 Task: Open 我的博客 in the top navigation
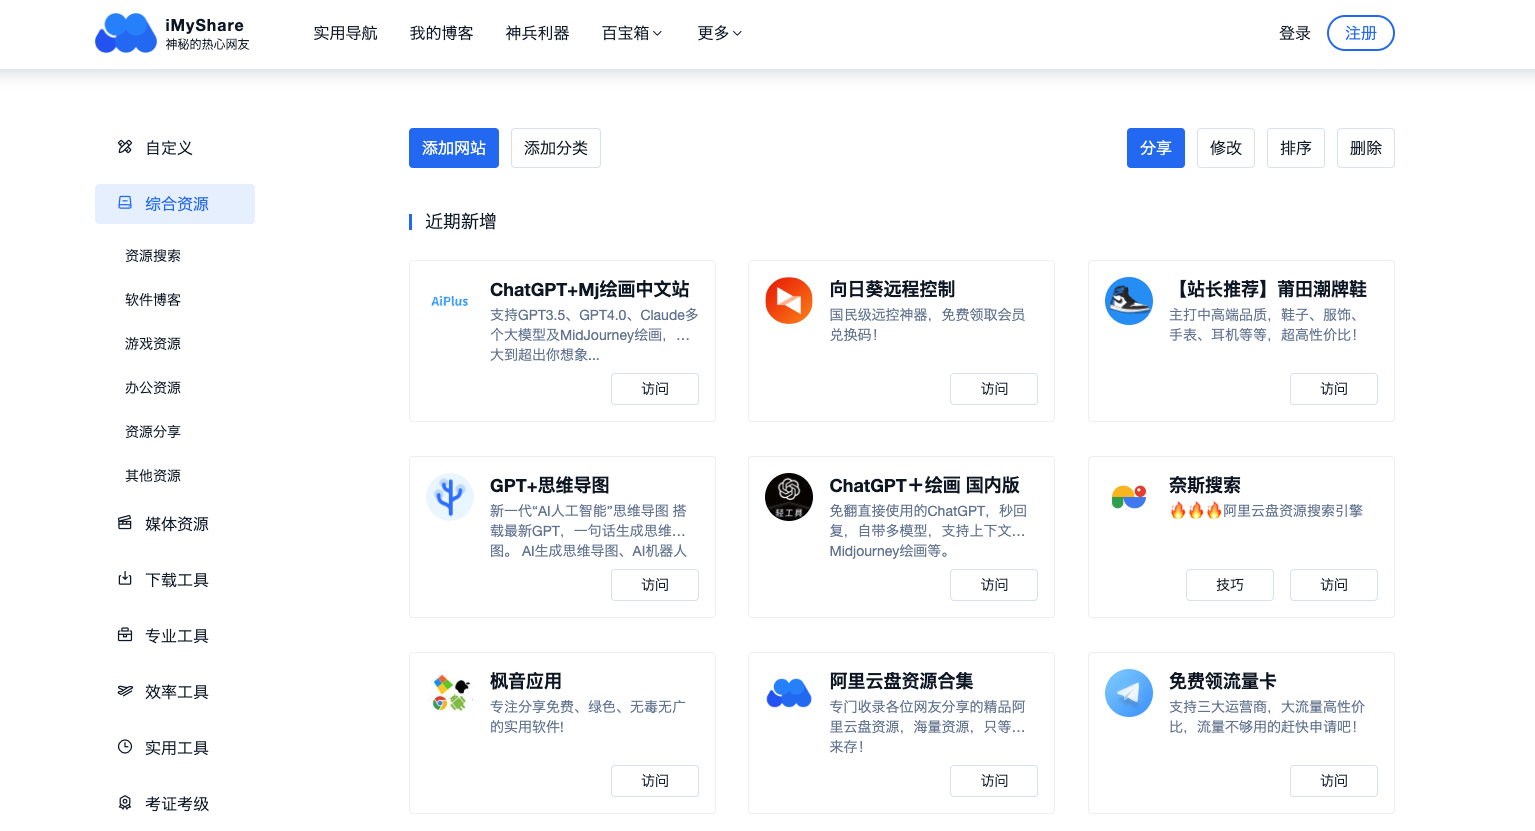coord(441,33)
